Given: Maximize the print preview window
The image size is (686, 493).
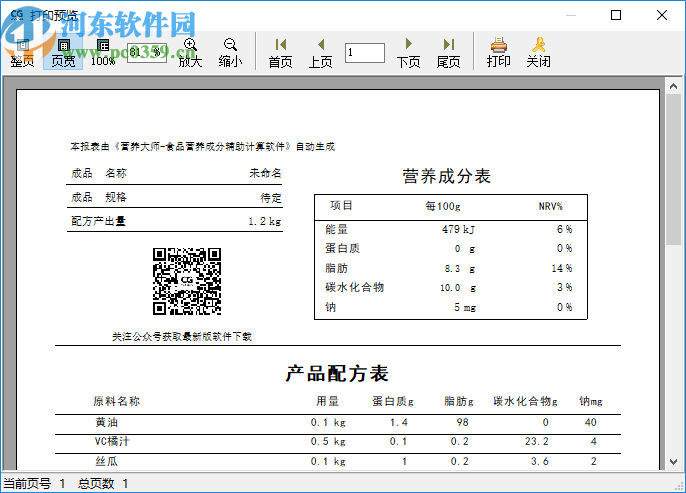Looking at the screenshot, I should [x=616, y=15].
